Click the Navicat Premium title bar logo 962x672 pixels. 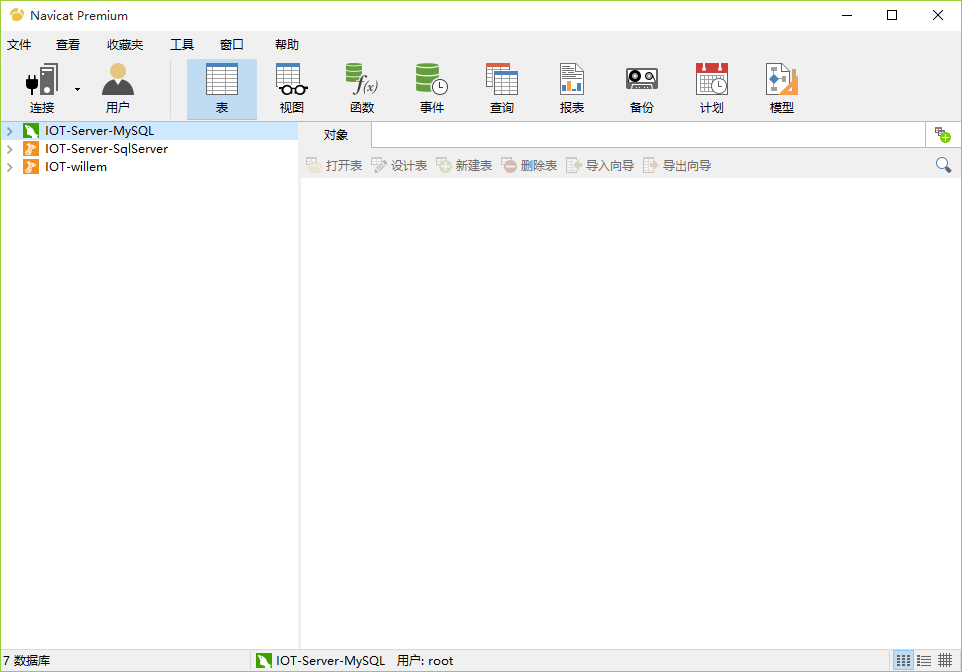coord(17,15)
